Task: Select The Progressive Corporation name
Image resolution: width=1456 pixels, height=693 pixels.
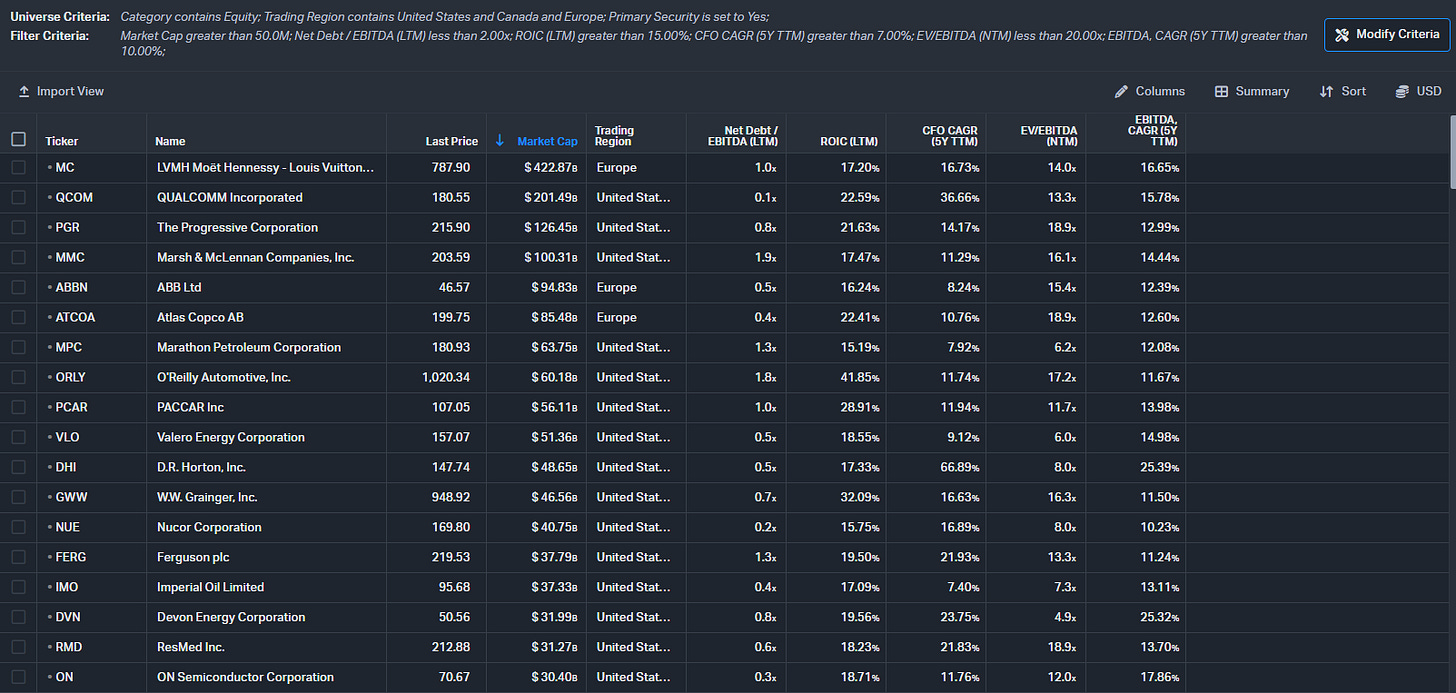Action: [x=238, y=228]
